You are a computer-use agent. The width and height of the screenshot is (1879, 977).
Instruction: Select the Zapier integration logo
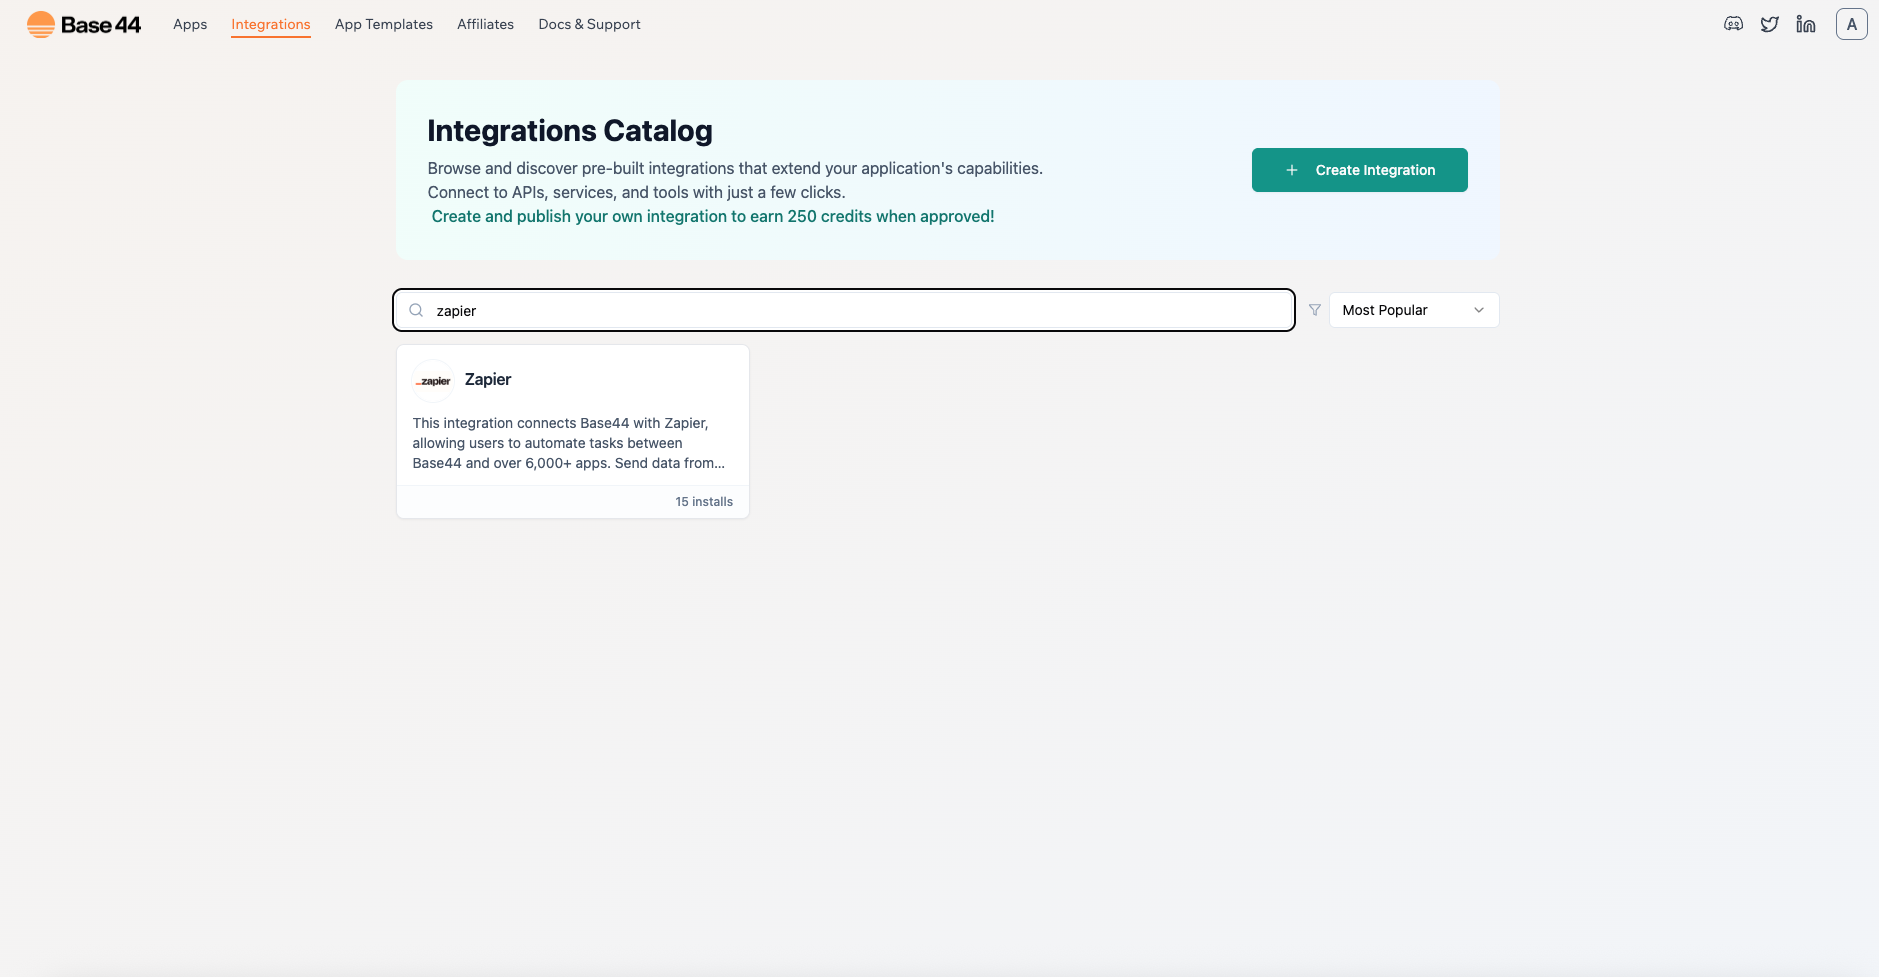coord(432,380)
